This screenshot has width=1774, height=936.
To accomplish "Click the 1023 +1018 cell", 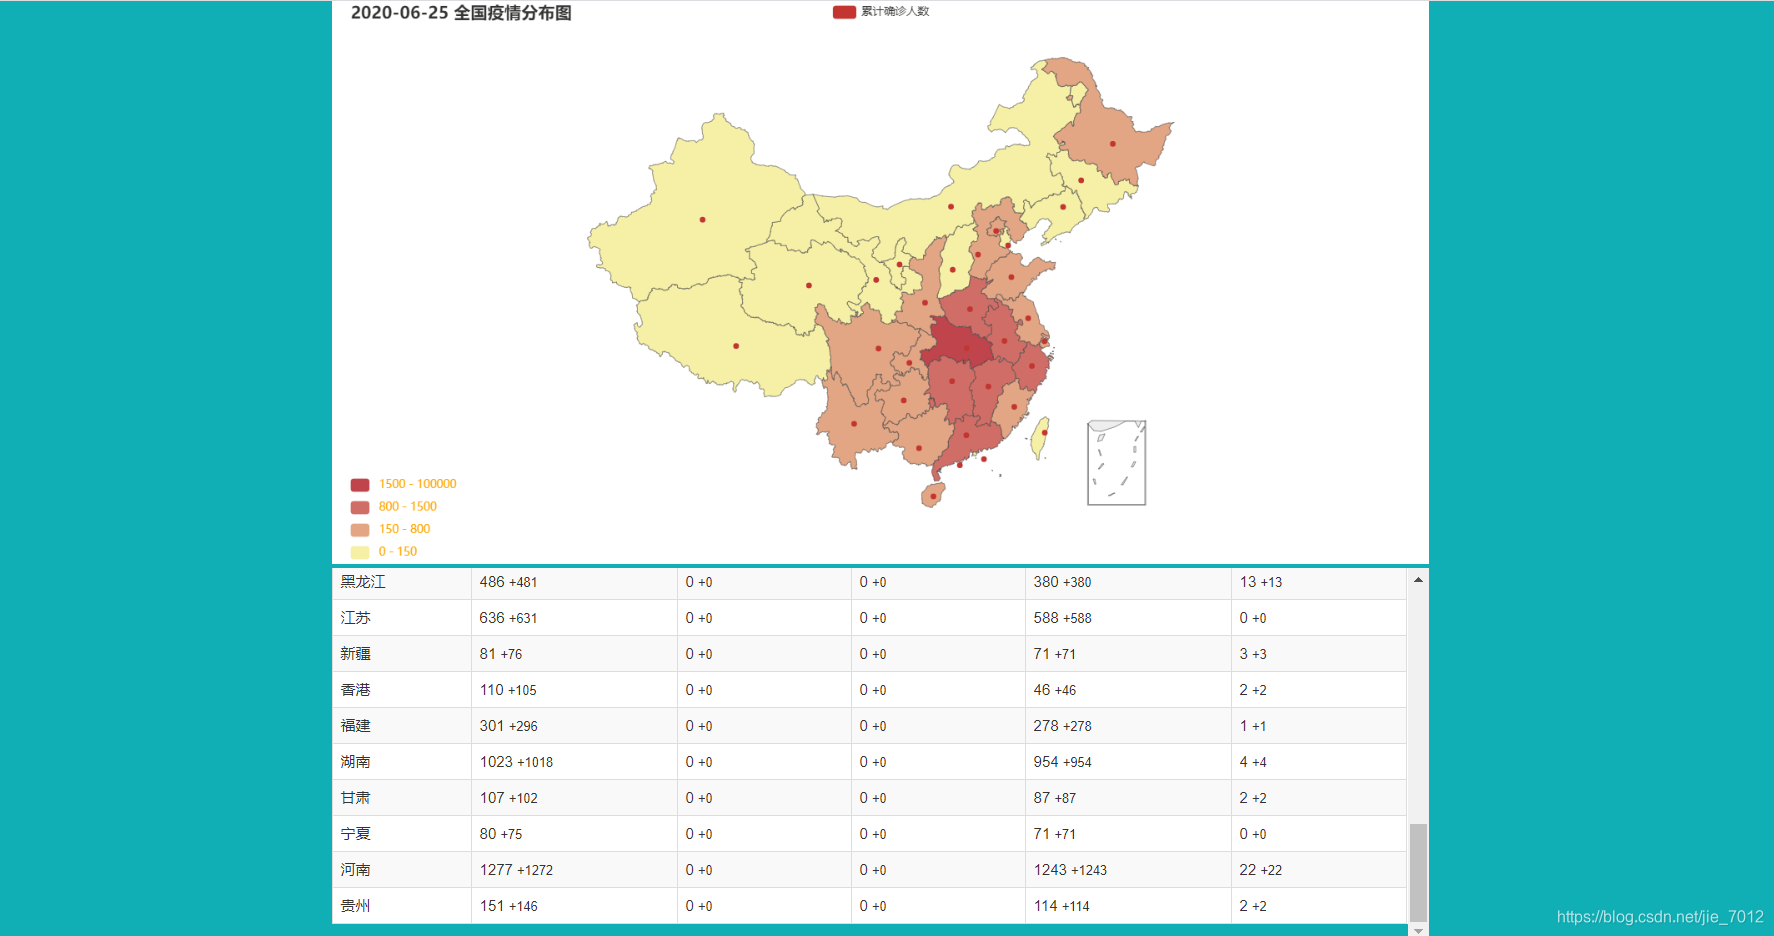I will 574,762.
